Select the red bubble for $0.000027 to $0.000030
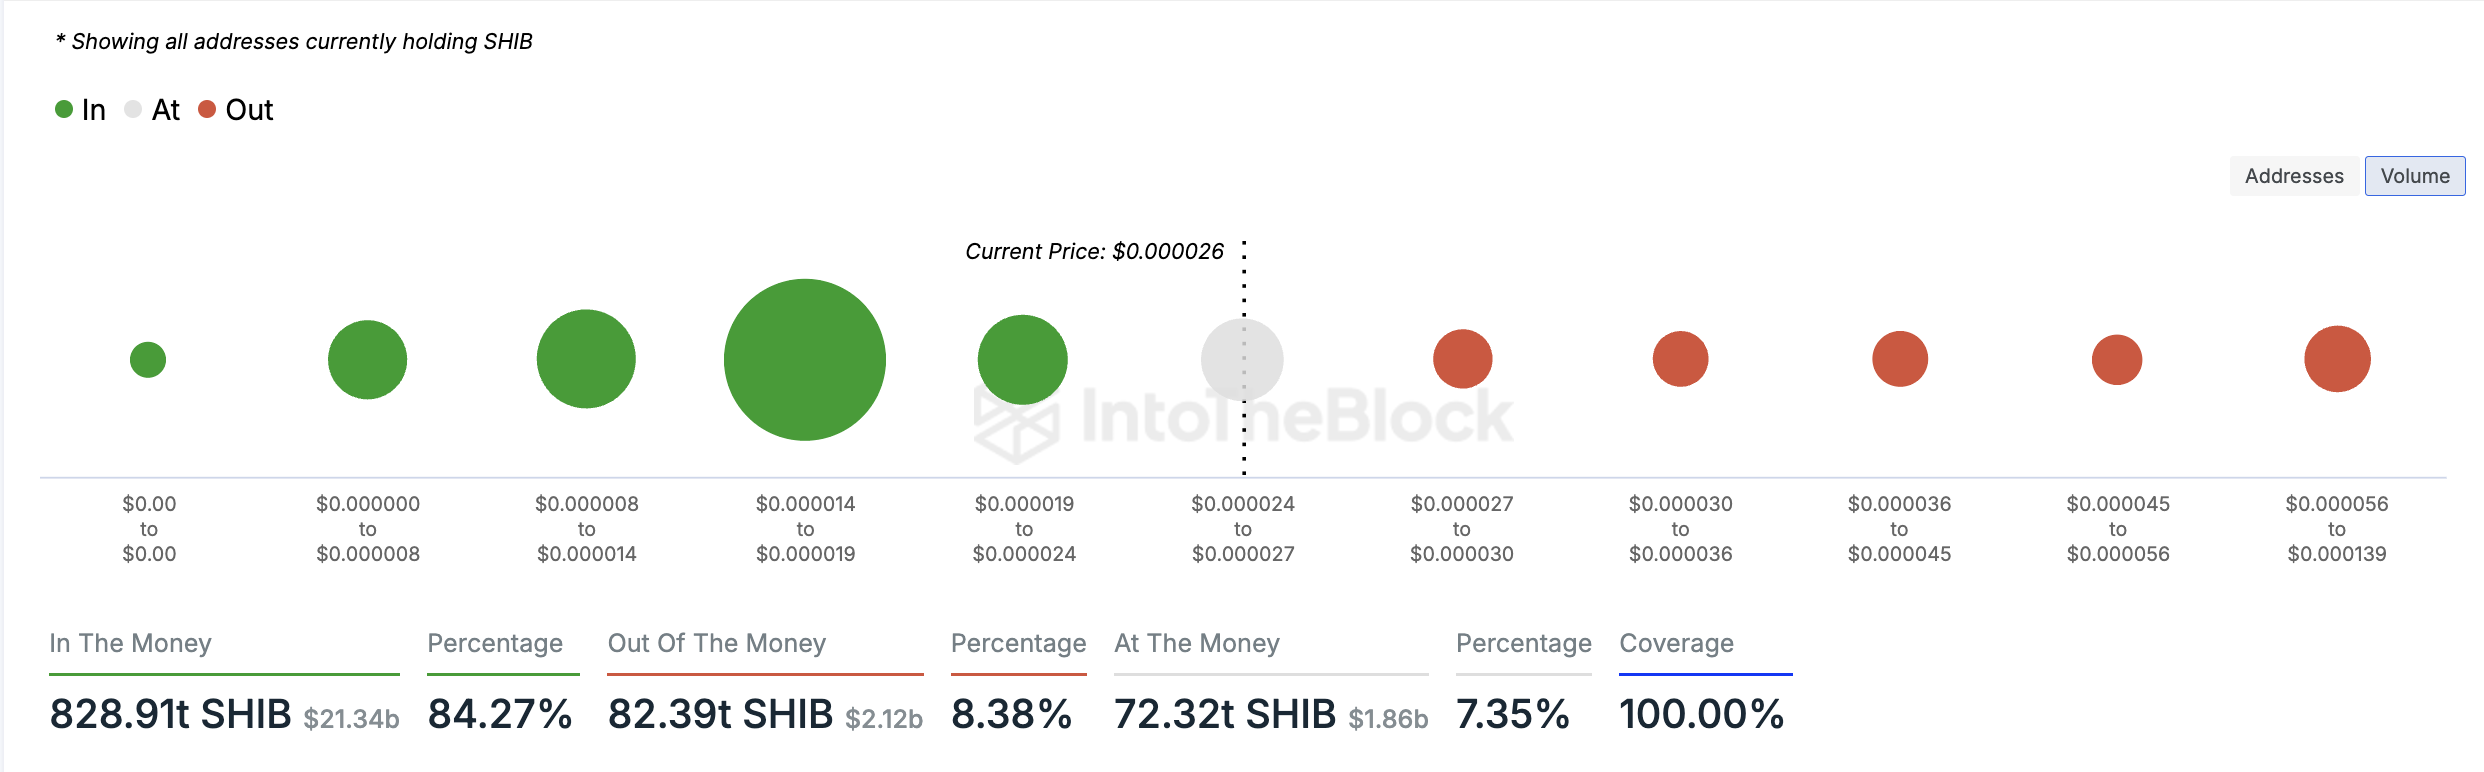2484x772 pixels. coord(1462,359)
